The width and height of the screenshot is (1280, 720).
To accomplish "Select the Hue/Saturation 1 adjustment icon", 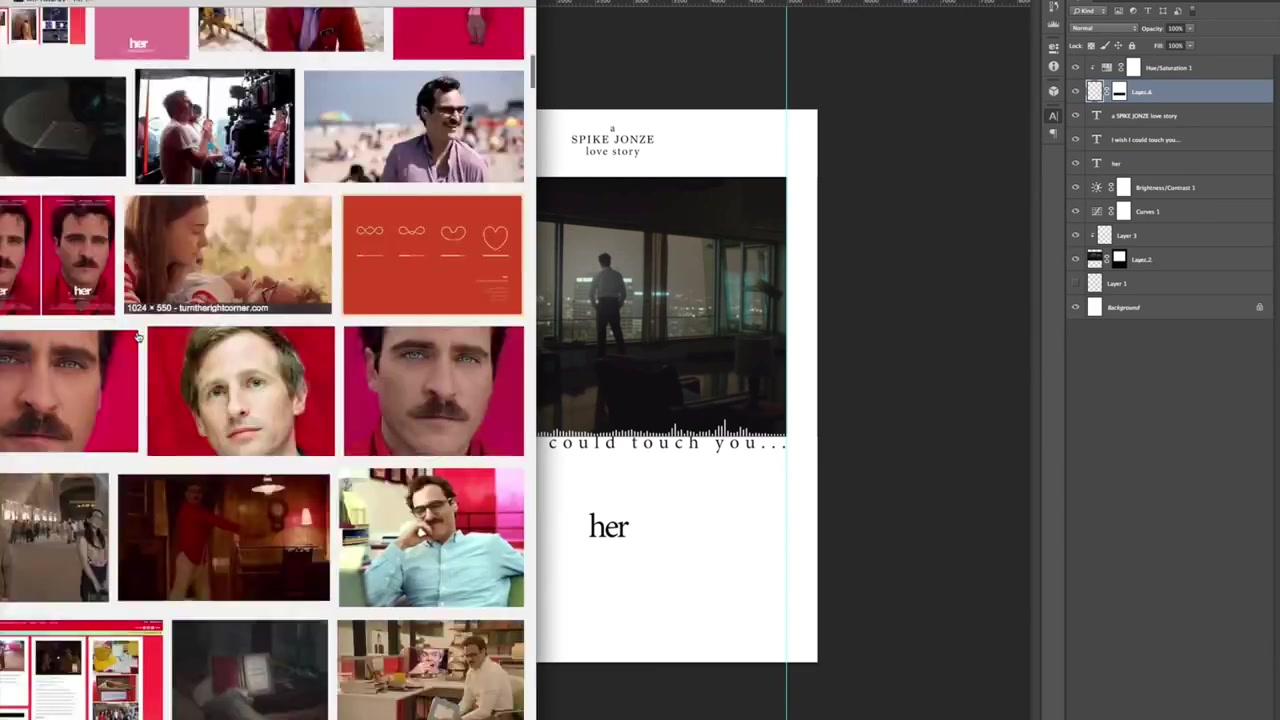I will pyautogui.click(x=1107, y=67).
